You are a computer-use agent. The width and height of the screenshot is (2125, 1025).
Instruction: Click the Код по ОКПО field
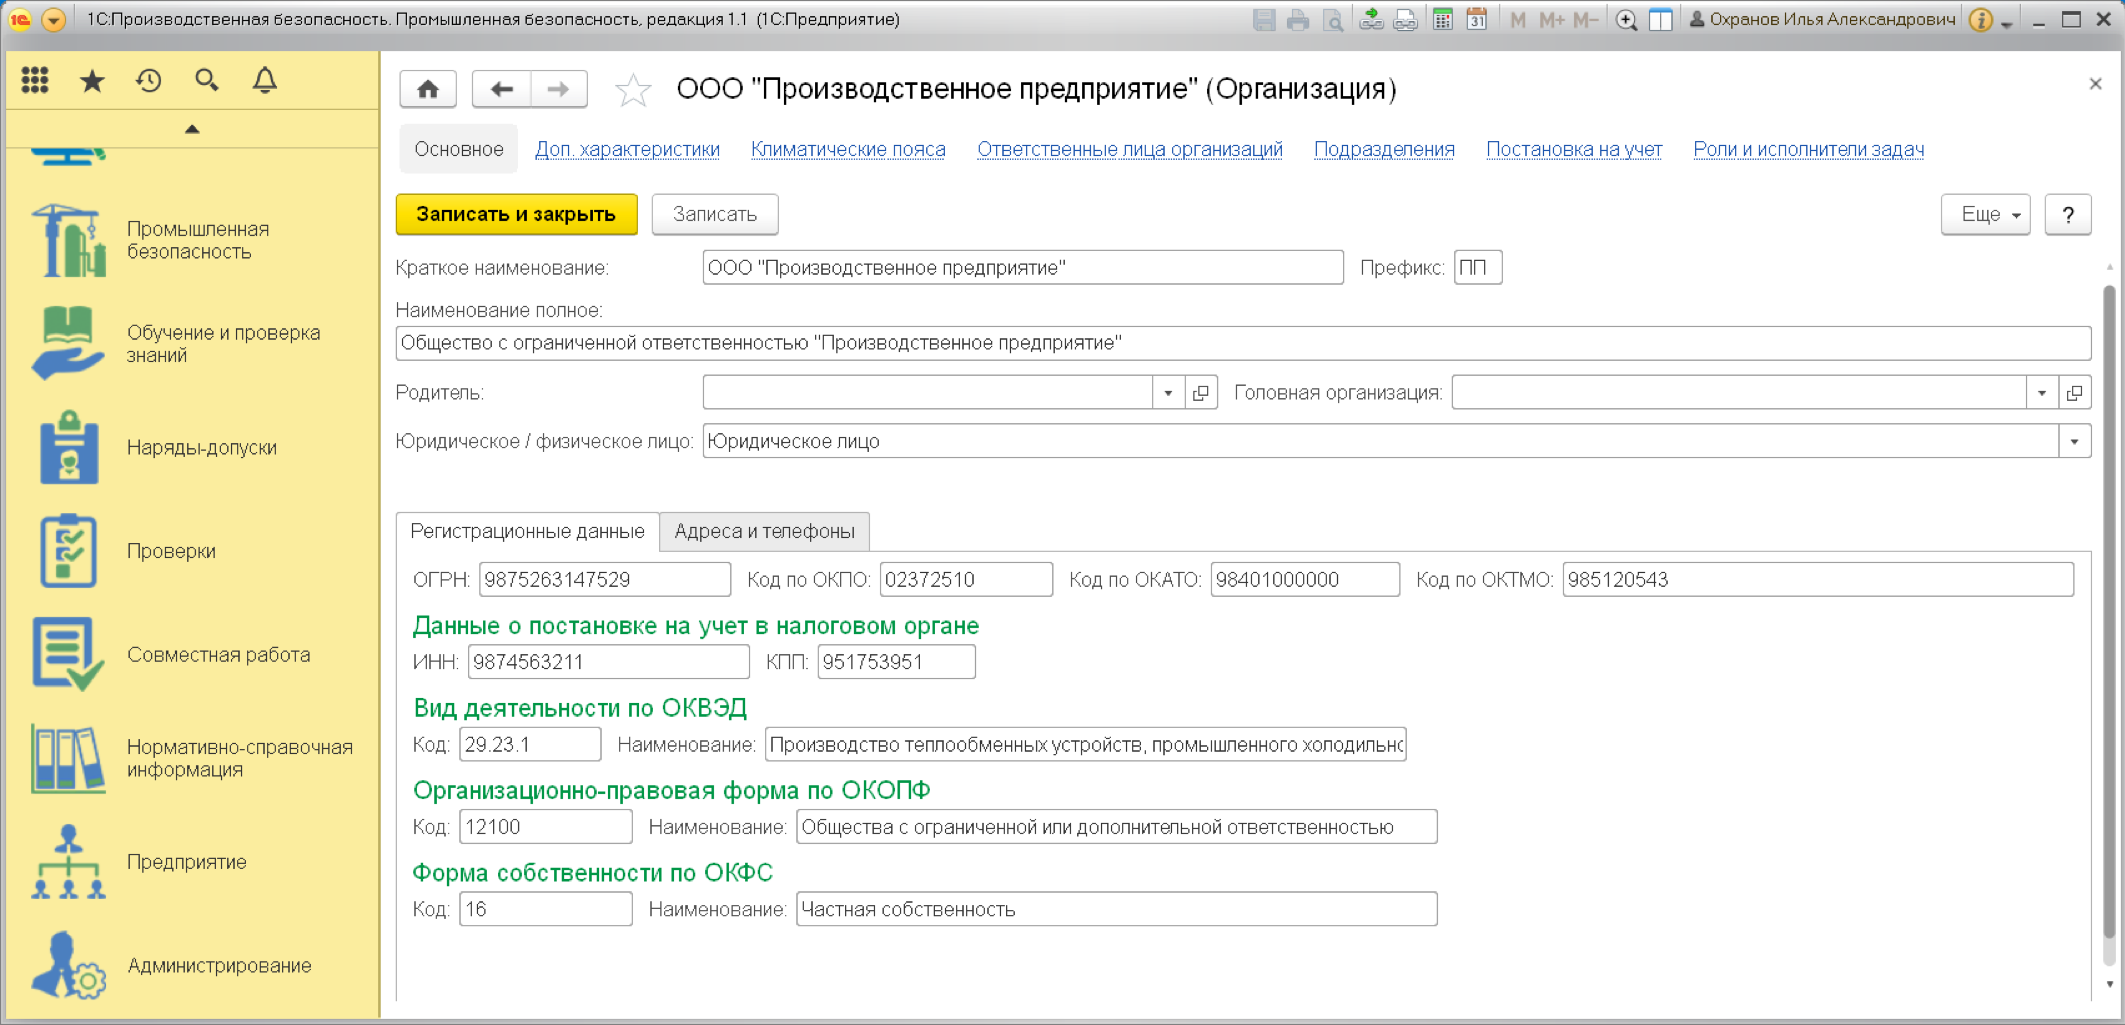click(966, 580)
